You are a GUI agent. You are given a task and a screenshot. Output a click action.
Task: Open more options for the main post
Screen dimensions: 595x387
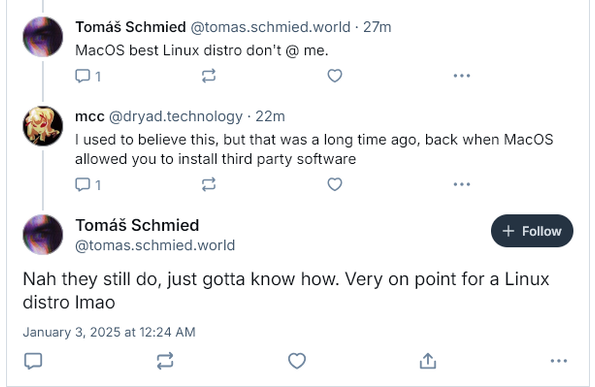(x=559, y=361)
